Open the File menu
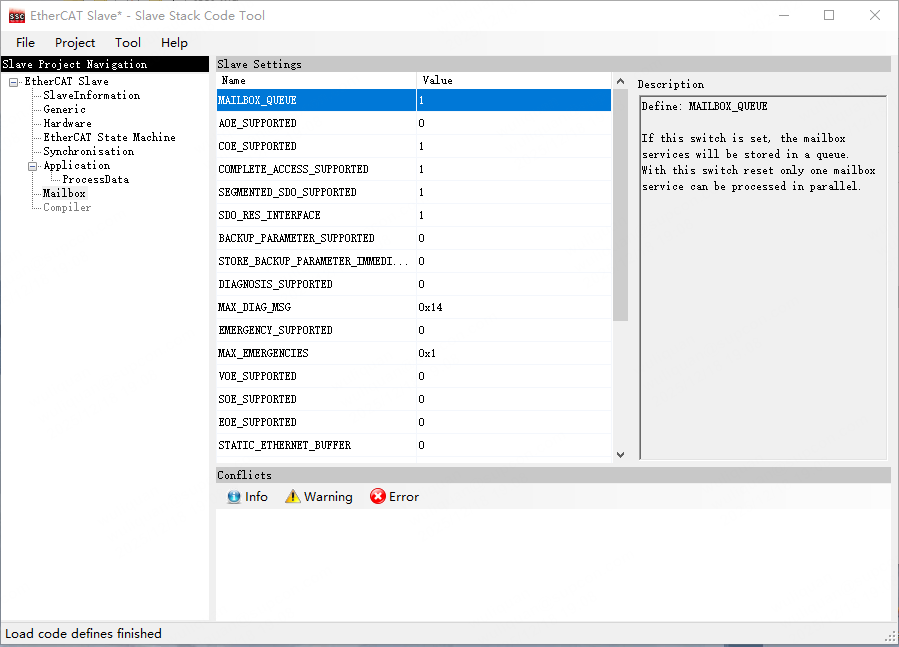This screenshot has width=899, height=647. (25, 43)
